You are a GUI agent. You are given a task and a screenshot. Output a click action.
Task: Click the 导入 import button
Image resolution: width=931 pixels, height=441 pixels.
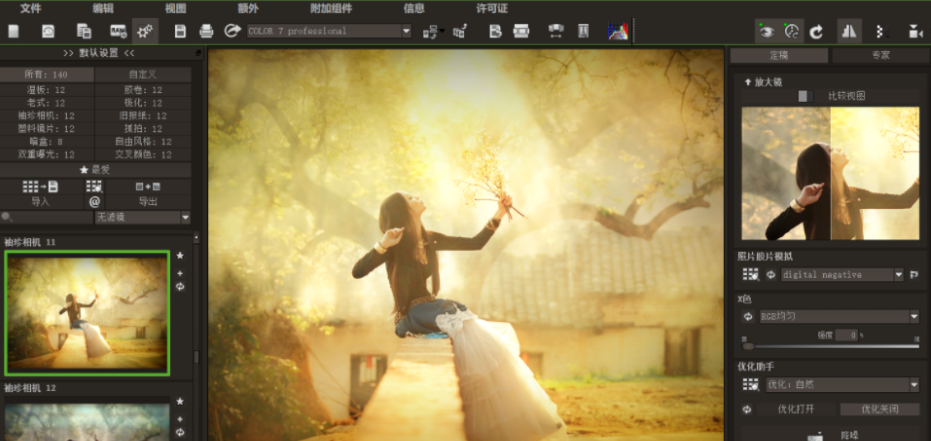(x=40, y=202)
